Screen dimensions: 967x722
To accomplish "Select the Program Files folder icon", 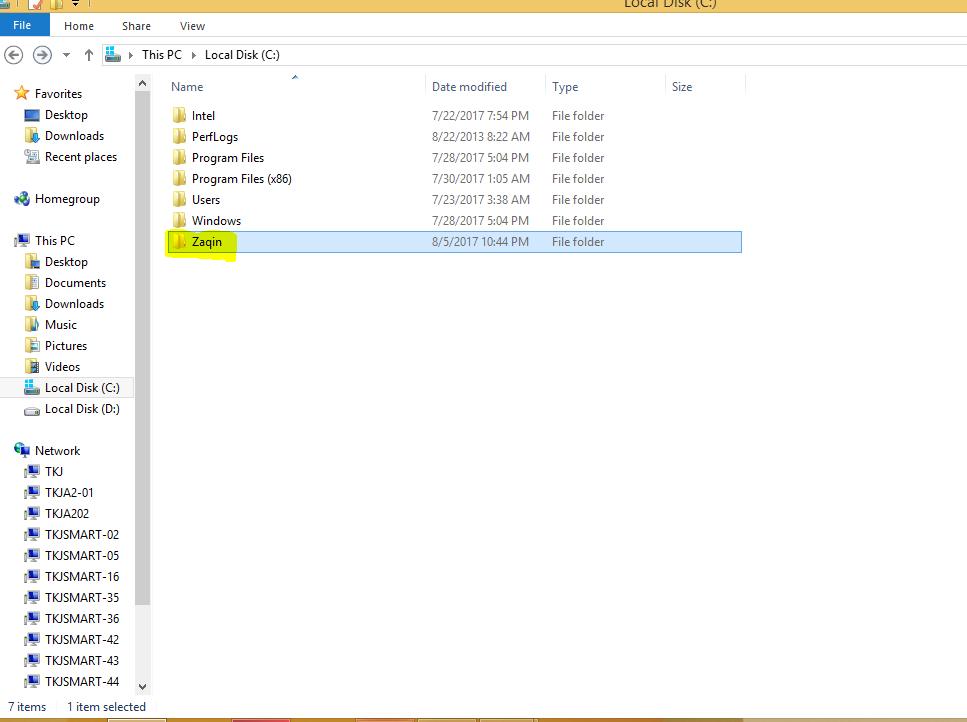I will (x=179, y=157).
